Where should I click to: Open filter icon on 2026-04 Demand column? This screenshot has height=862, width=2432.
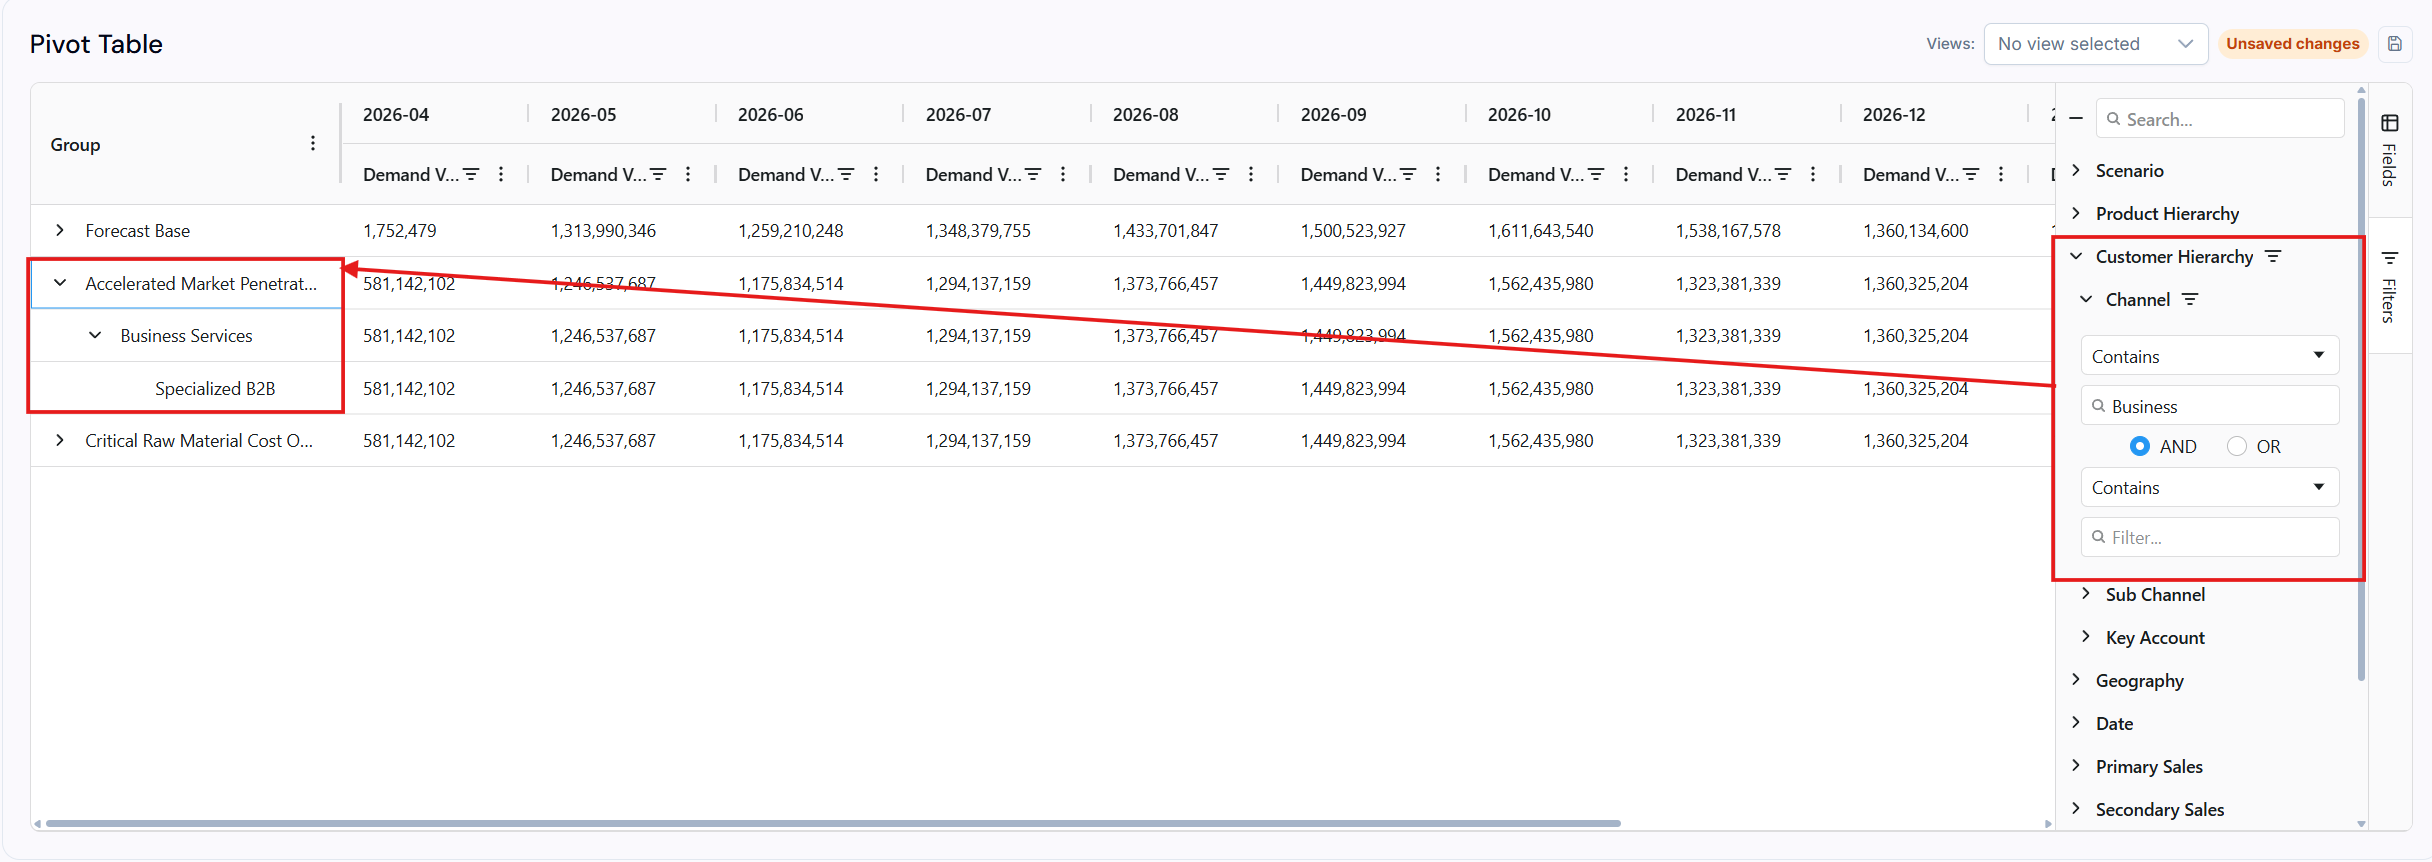pos(471,174)
